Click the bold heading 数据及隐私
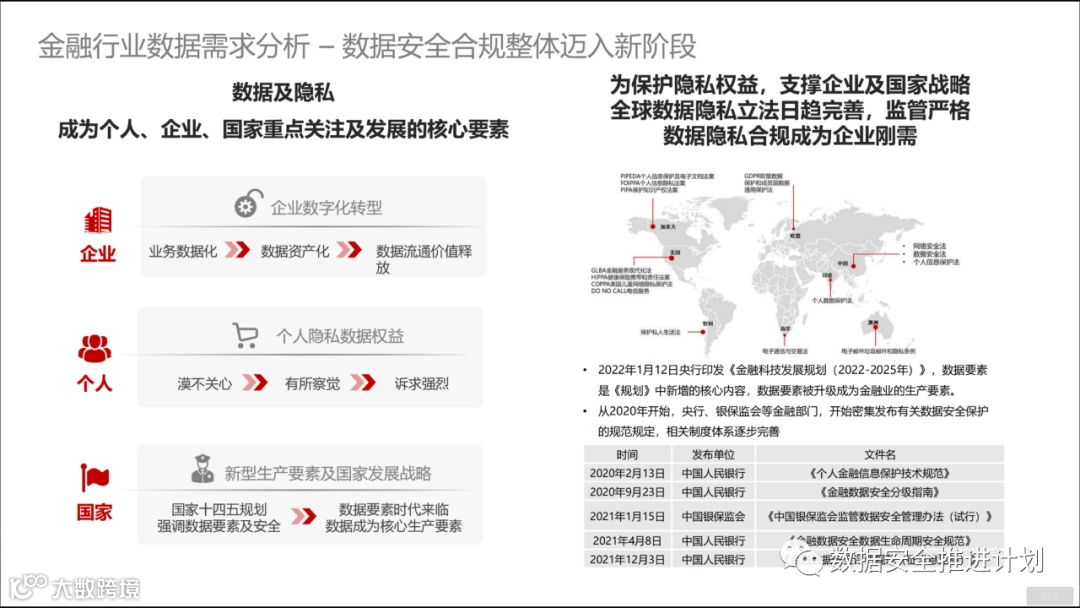The image size is (1080, 608). [282, 93]
